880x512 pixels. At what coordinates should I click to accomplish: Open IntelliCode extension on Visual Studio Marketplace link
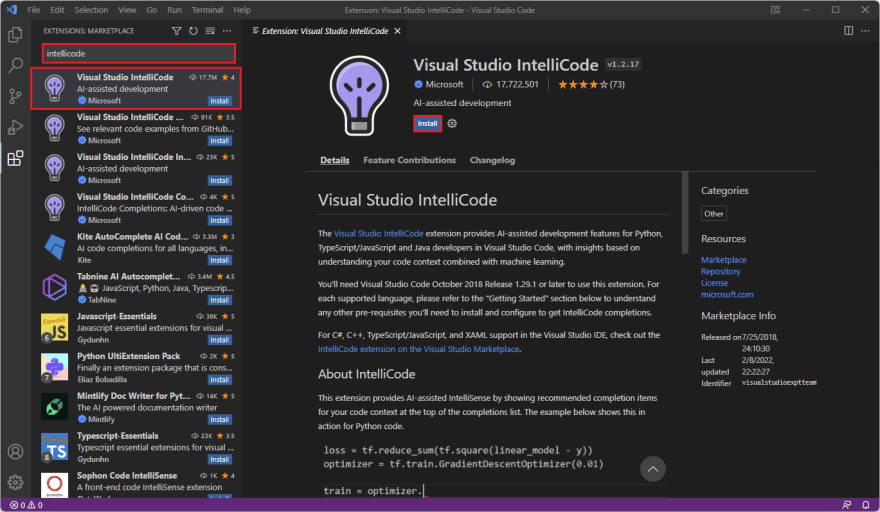[x=418, y=349]
